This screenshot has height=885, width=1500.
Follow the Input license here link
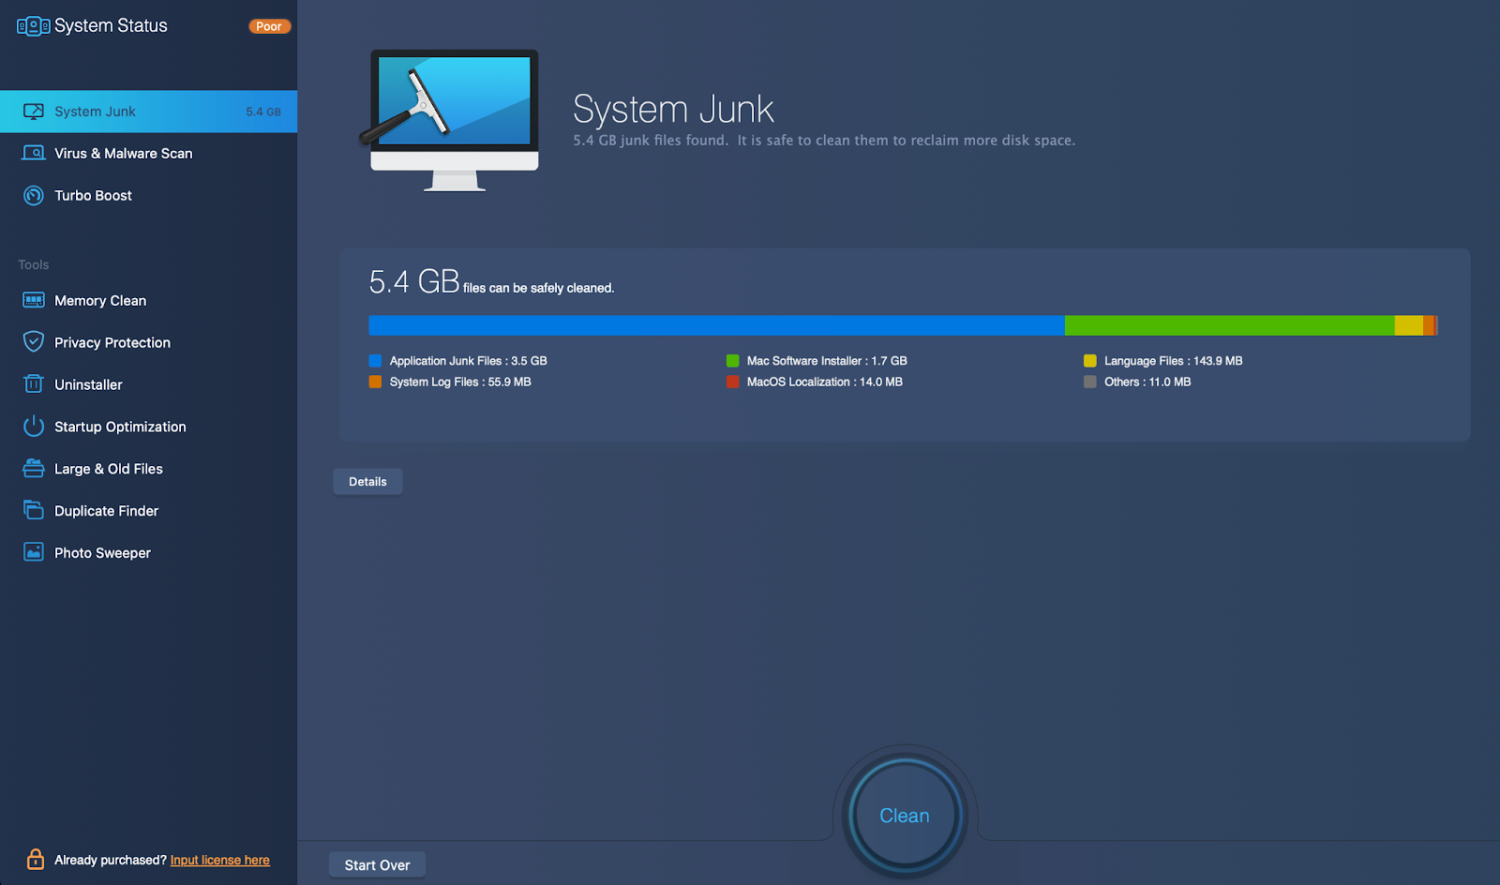point(220,860)
